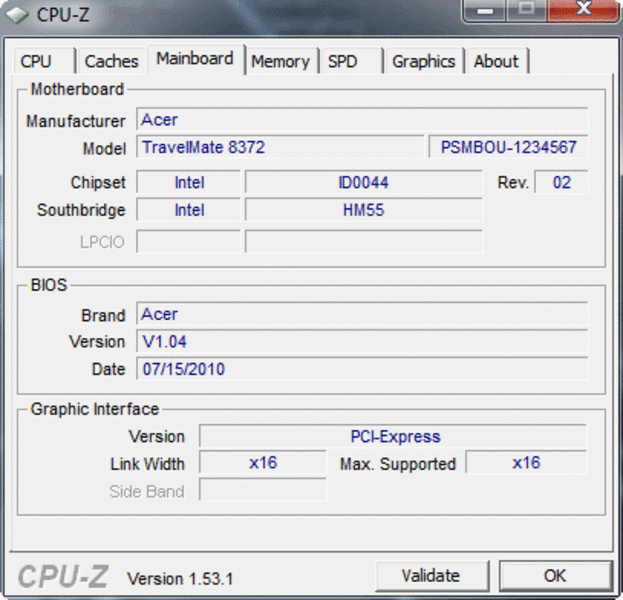This screenshot has width=623, height=600.
Task: Select the Mainboard tab
Action: (195, 59)
